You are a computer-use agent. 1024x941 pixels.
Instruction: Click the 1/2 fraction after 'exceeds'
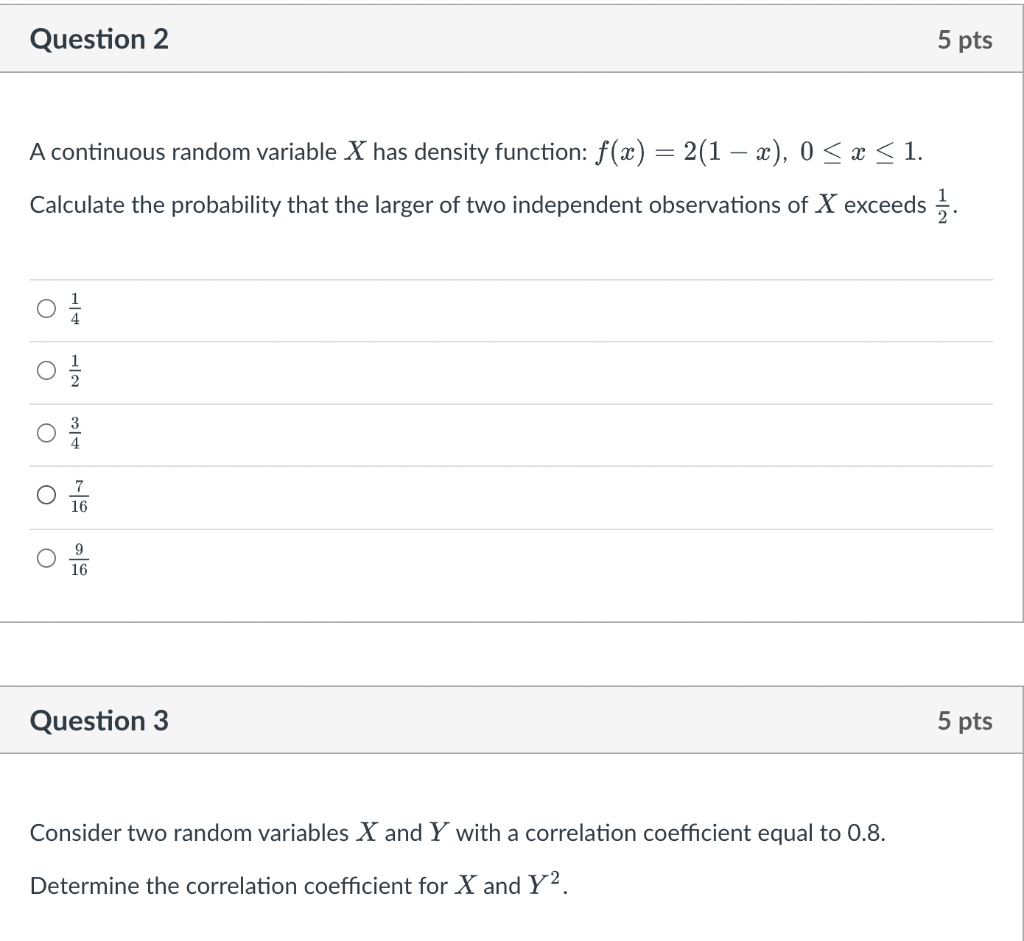pyautogui.click(x=942, y=206)
